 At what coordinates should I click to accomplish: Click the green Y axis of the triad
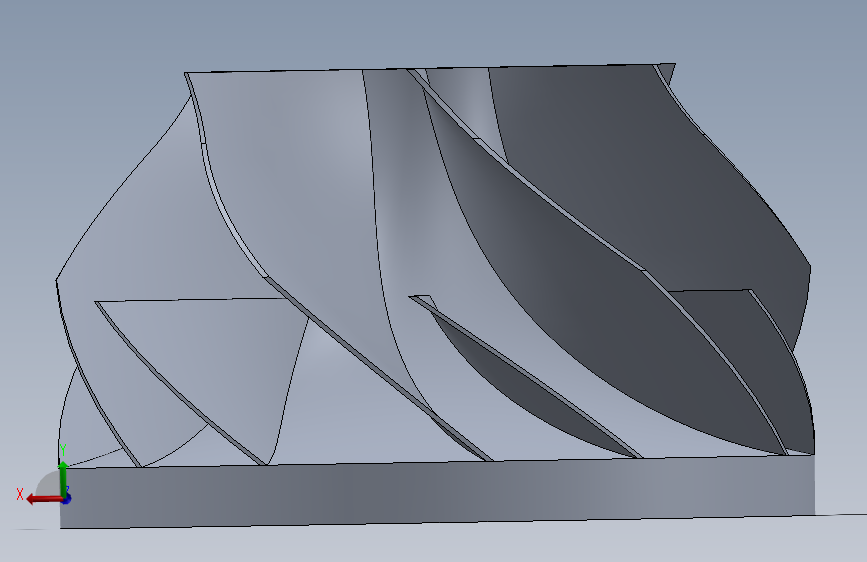(63, 478)
